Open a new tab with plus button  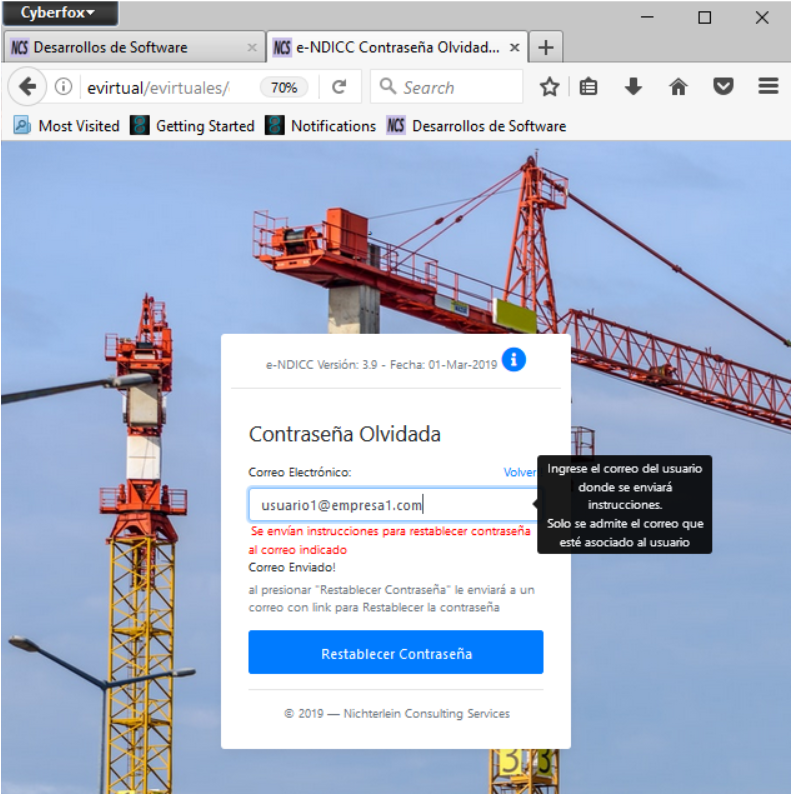[x=545, y=47]
